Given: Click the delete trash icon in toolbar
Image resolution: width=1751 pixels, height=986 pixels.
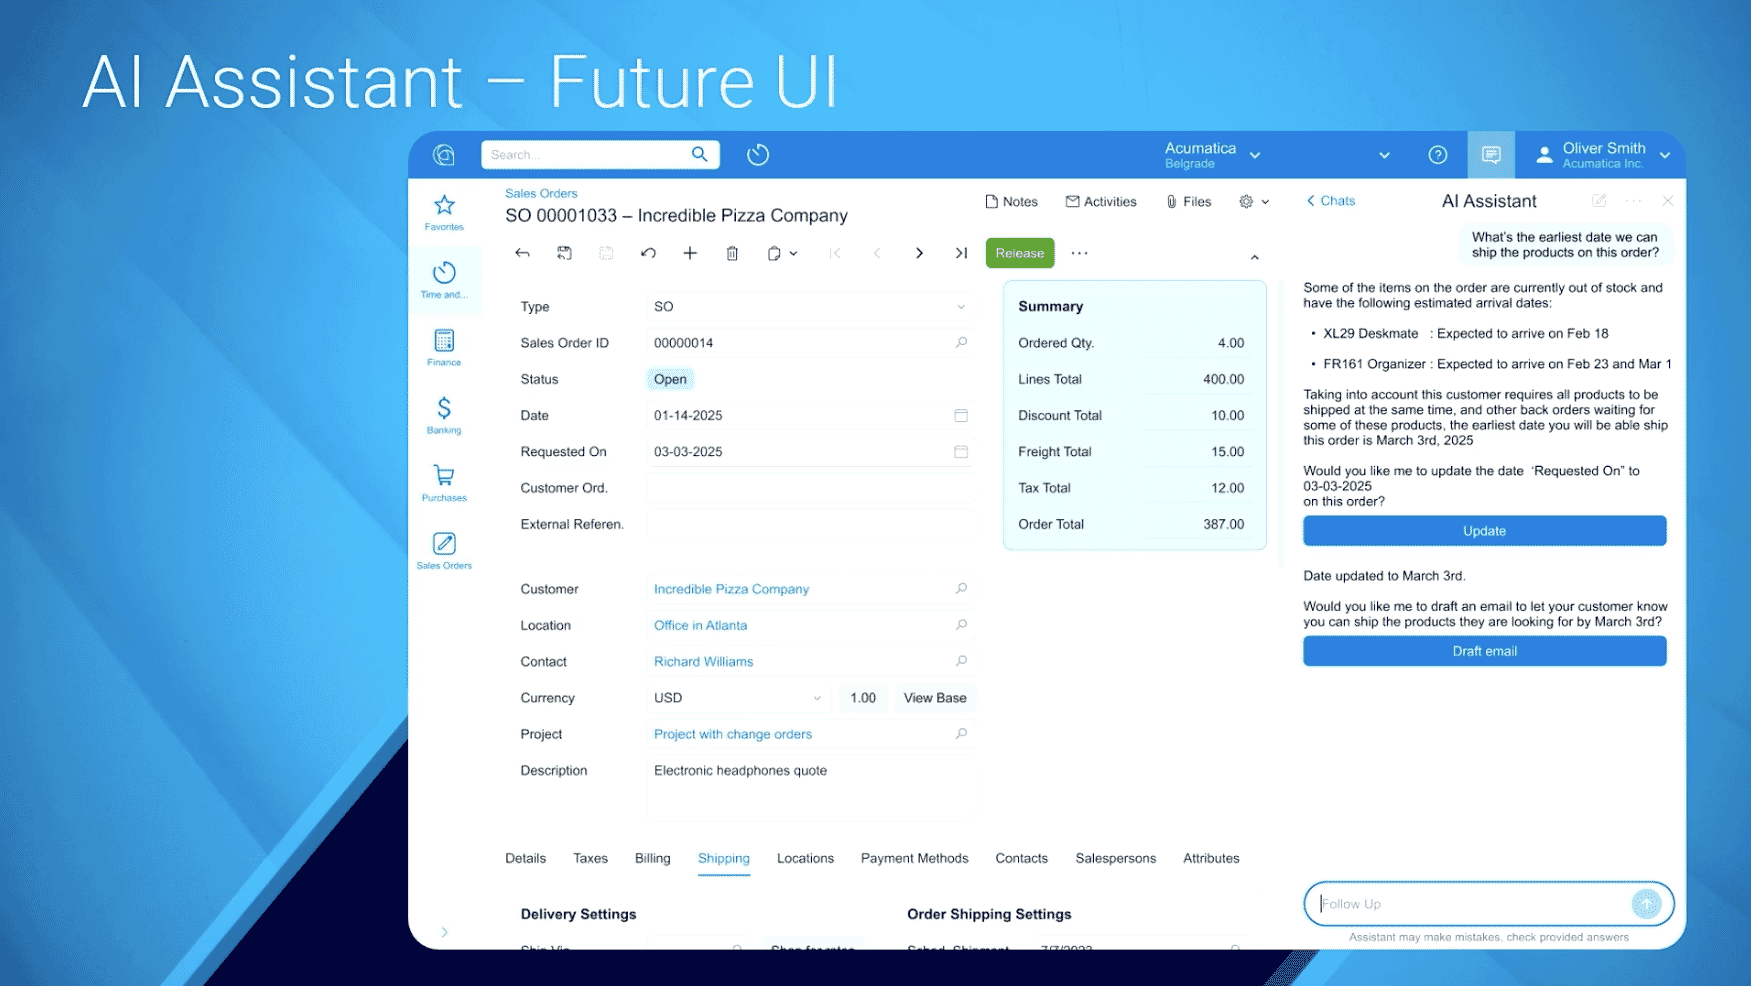Looking at the screenshot, I should pos(732,254).
